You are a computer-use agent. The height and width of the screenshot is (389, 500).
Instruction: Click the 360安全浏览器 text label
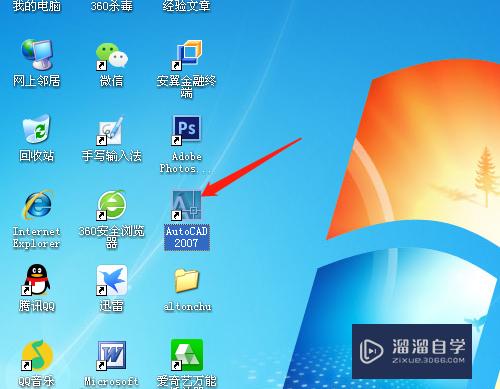(111, 237)
